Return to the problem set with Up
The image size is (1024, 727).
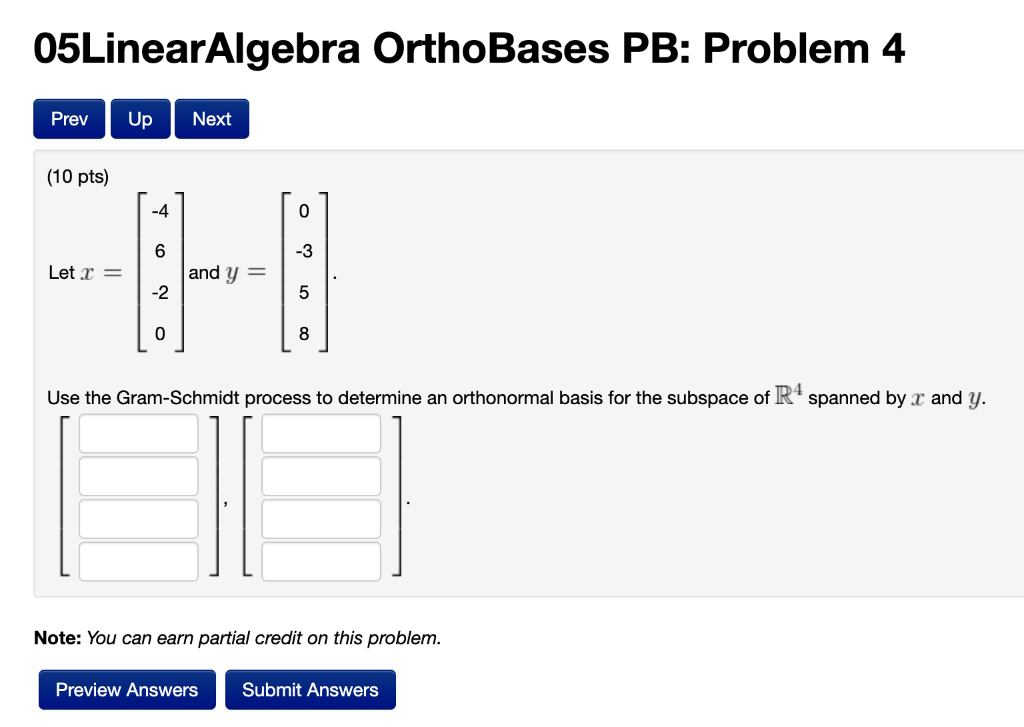click(140, 118)
